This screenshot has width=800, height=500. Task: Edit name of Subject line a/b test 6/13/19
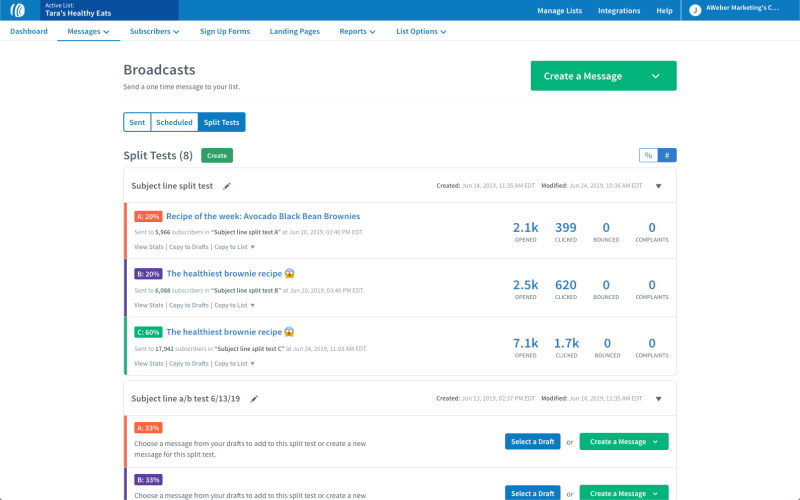tap(254, 399)
